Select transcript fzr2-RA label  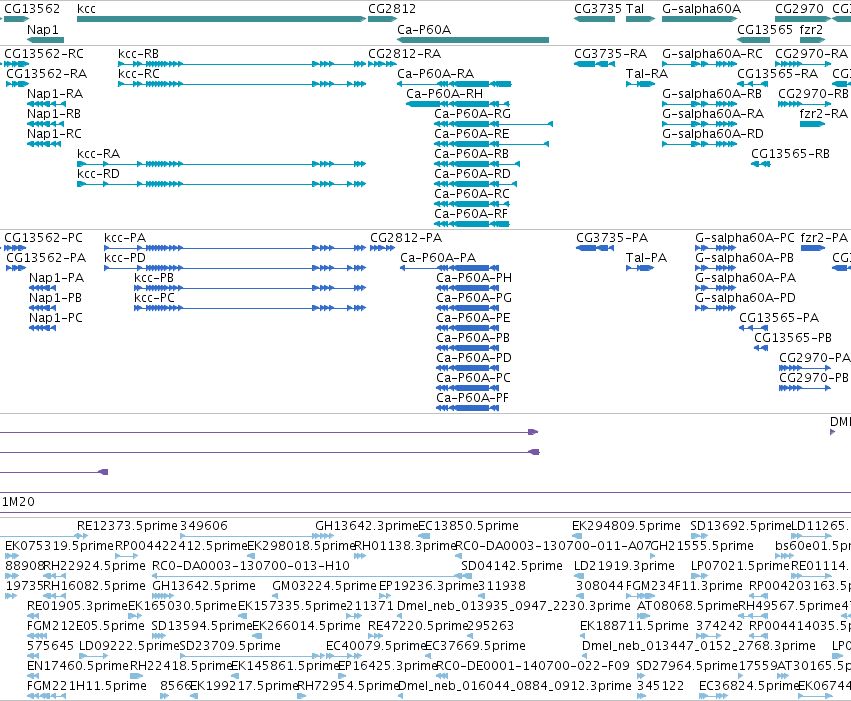tap(823, 114)
